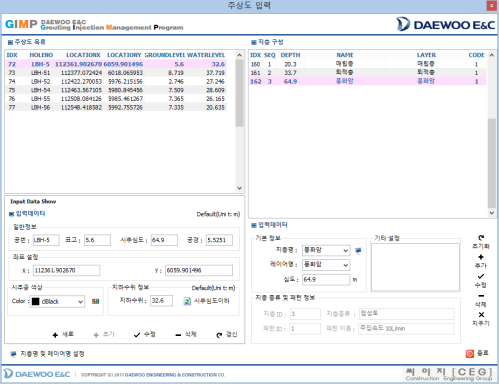Click WATERLEVEL column header
499x384 pixels.
(x=206, y=55)
